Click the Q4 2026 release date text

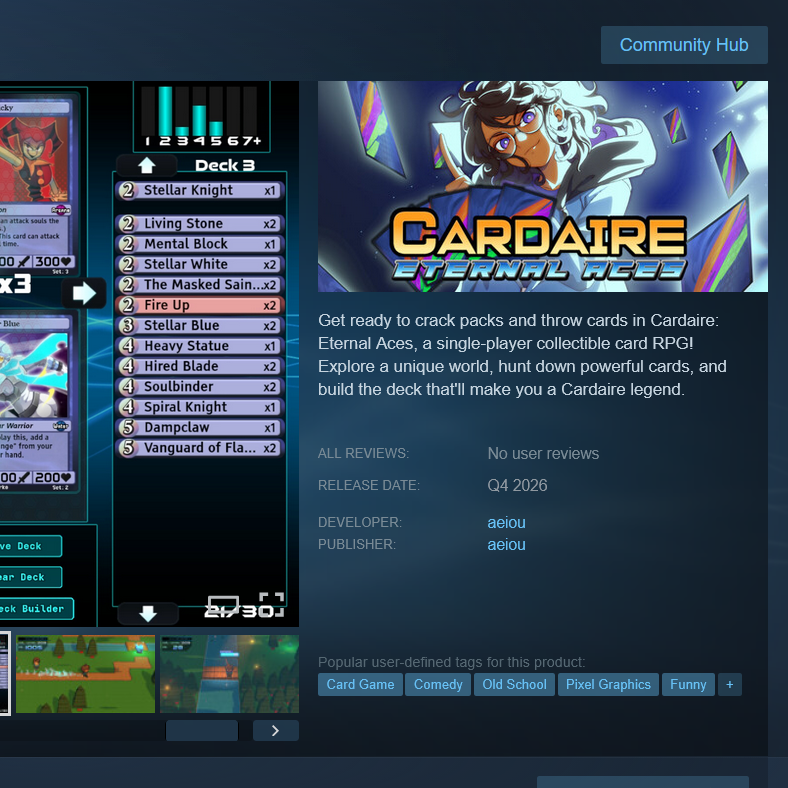coord(517,485)
